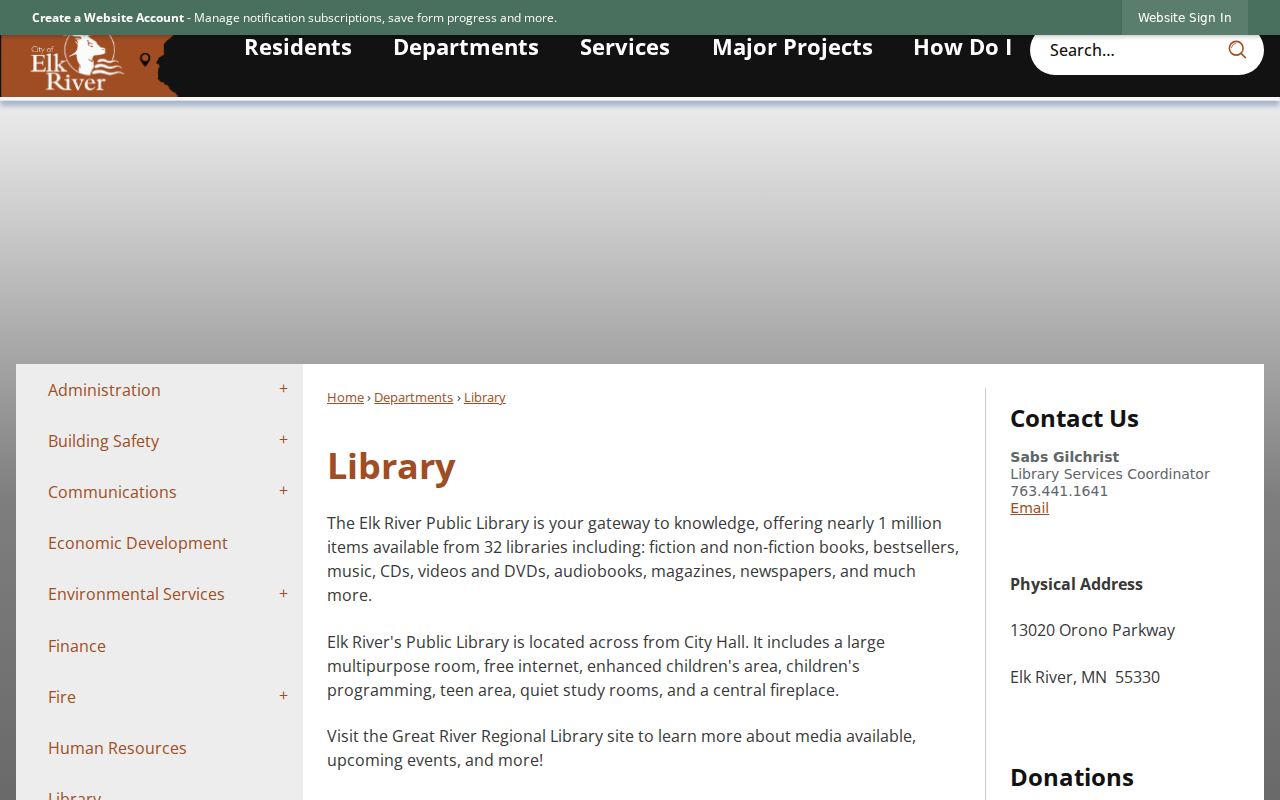Click the Physical Address label
This screenshot has height=800, width=1280.
[x=1076, y=584]
